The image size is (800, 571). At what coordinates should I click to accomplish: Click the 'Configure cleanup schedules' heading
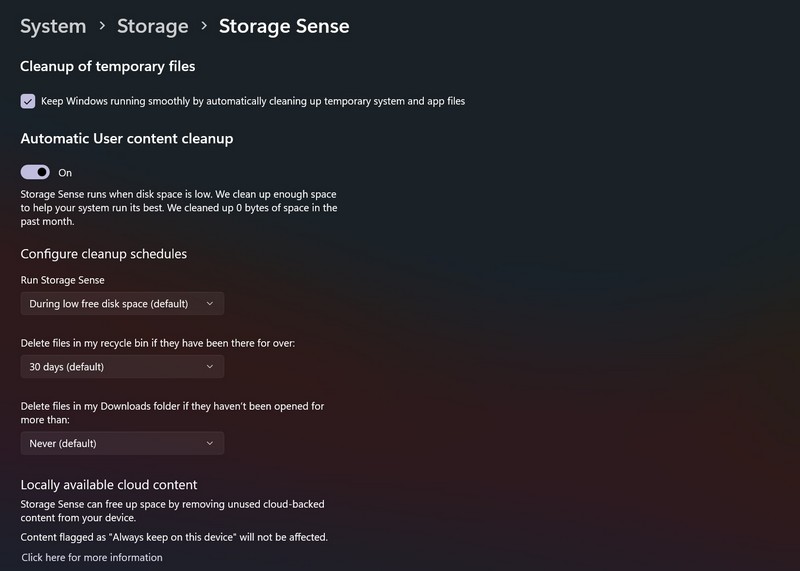point(104,254)
